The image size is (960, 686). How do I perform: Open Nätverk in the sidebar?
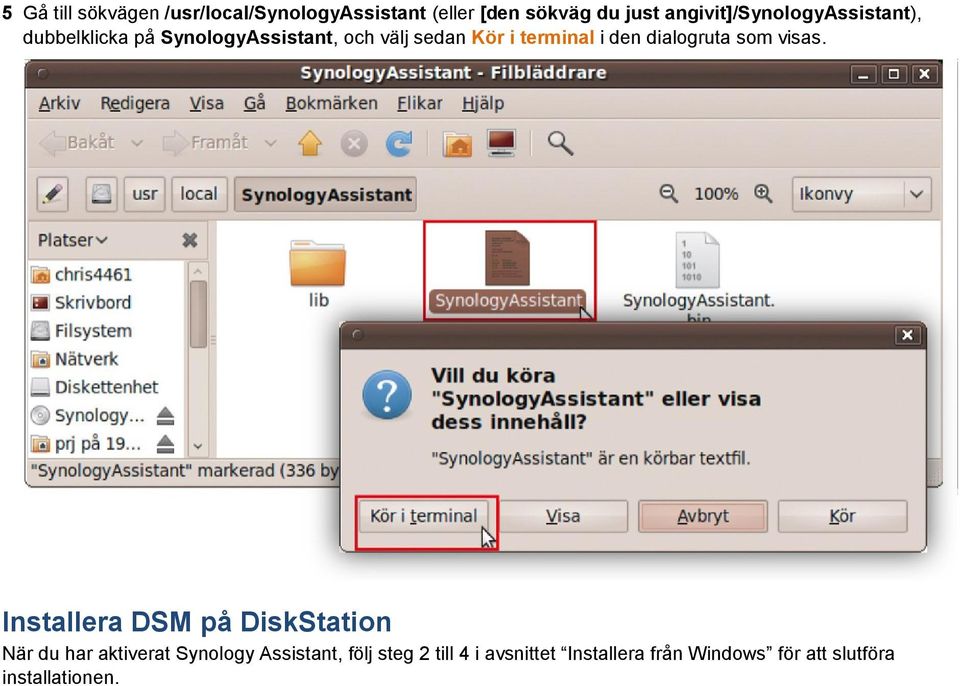tap(74, 359)
